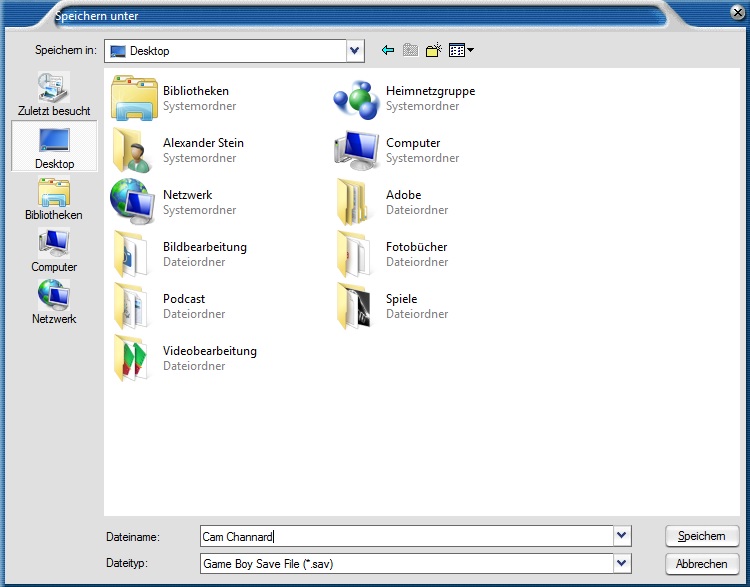Expand the Dateityp file type dropdown
Image resolution: width=750 pixels, height=587 pixels.
tap(623, 563)
